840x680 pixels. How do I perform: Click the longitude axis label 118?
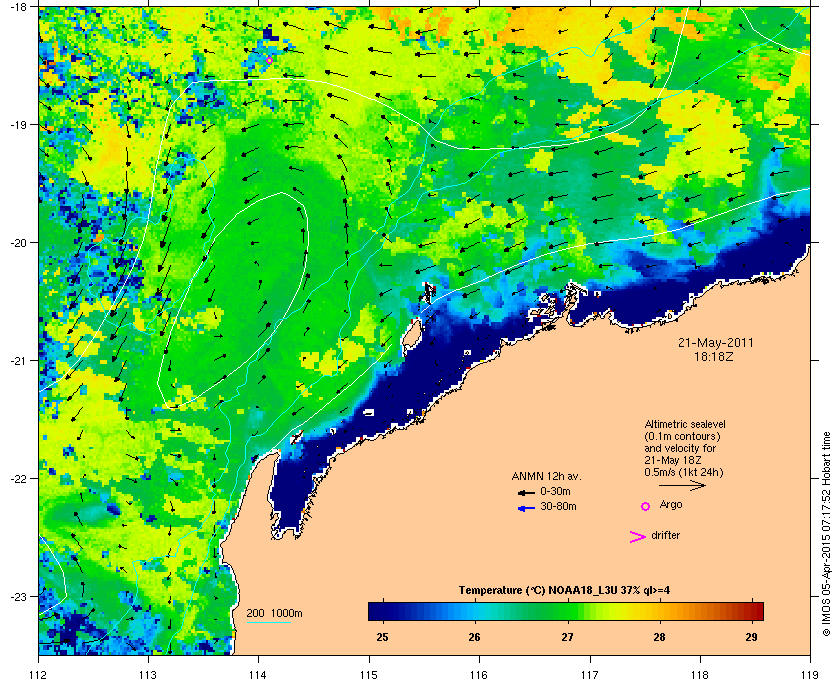pyautogui.click(x=700, y=675)
